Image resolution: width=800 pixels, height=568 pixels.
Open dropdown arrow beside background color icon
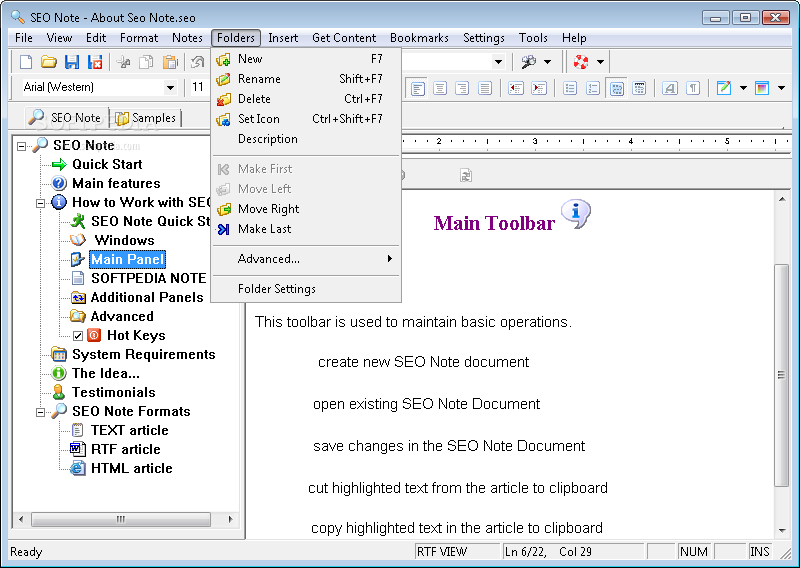click(x=781, y=88)
